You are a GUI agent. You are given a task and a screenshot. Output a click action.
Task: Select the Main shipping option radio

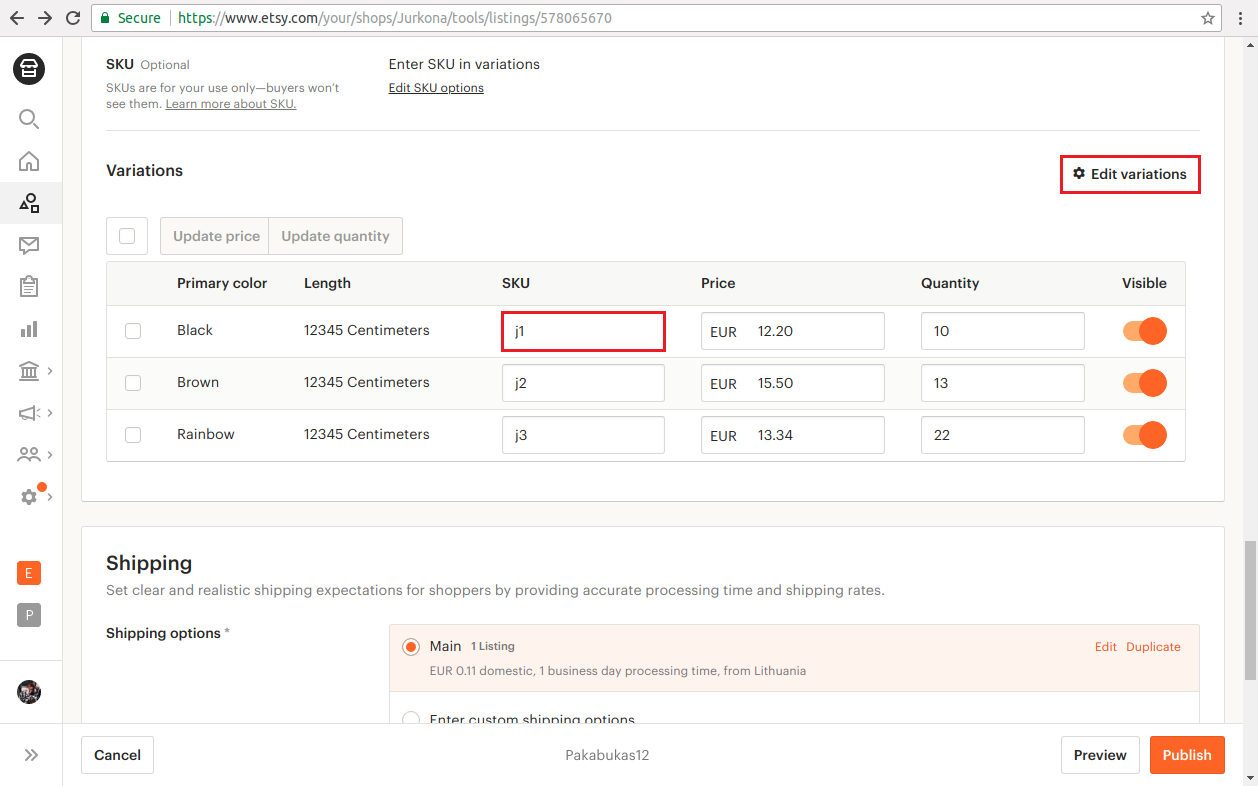[x=410, y=647]
